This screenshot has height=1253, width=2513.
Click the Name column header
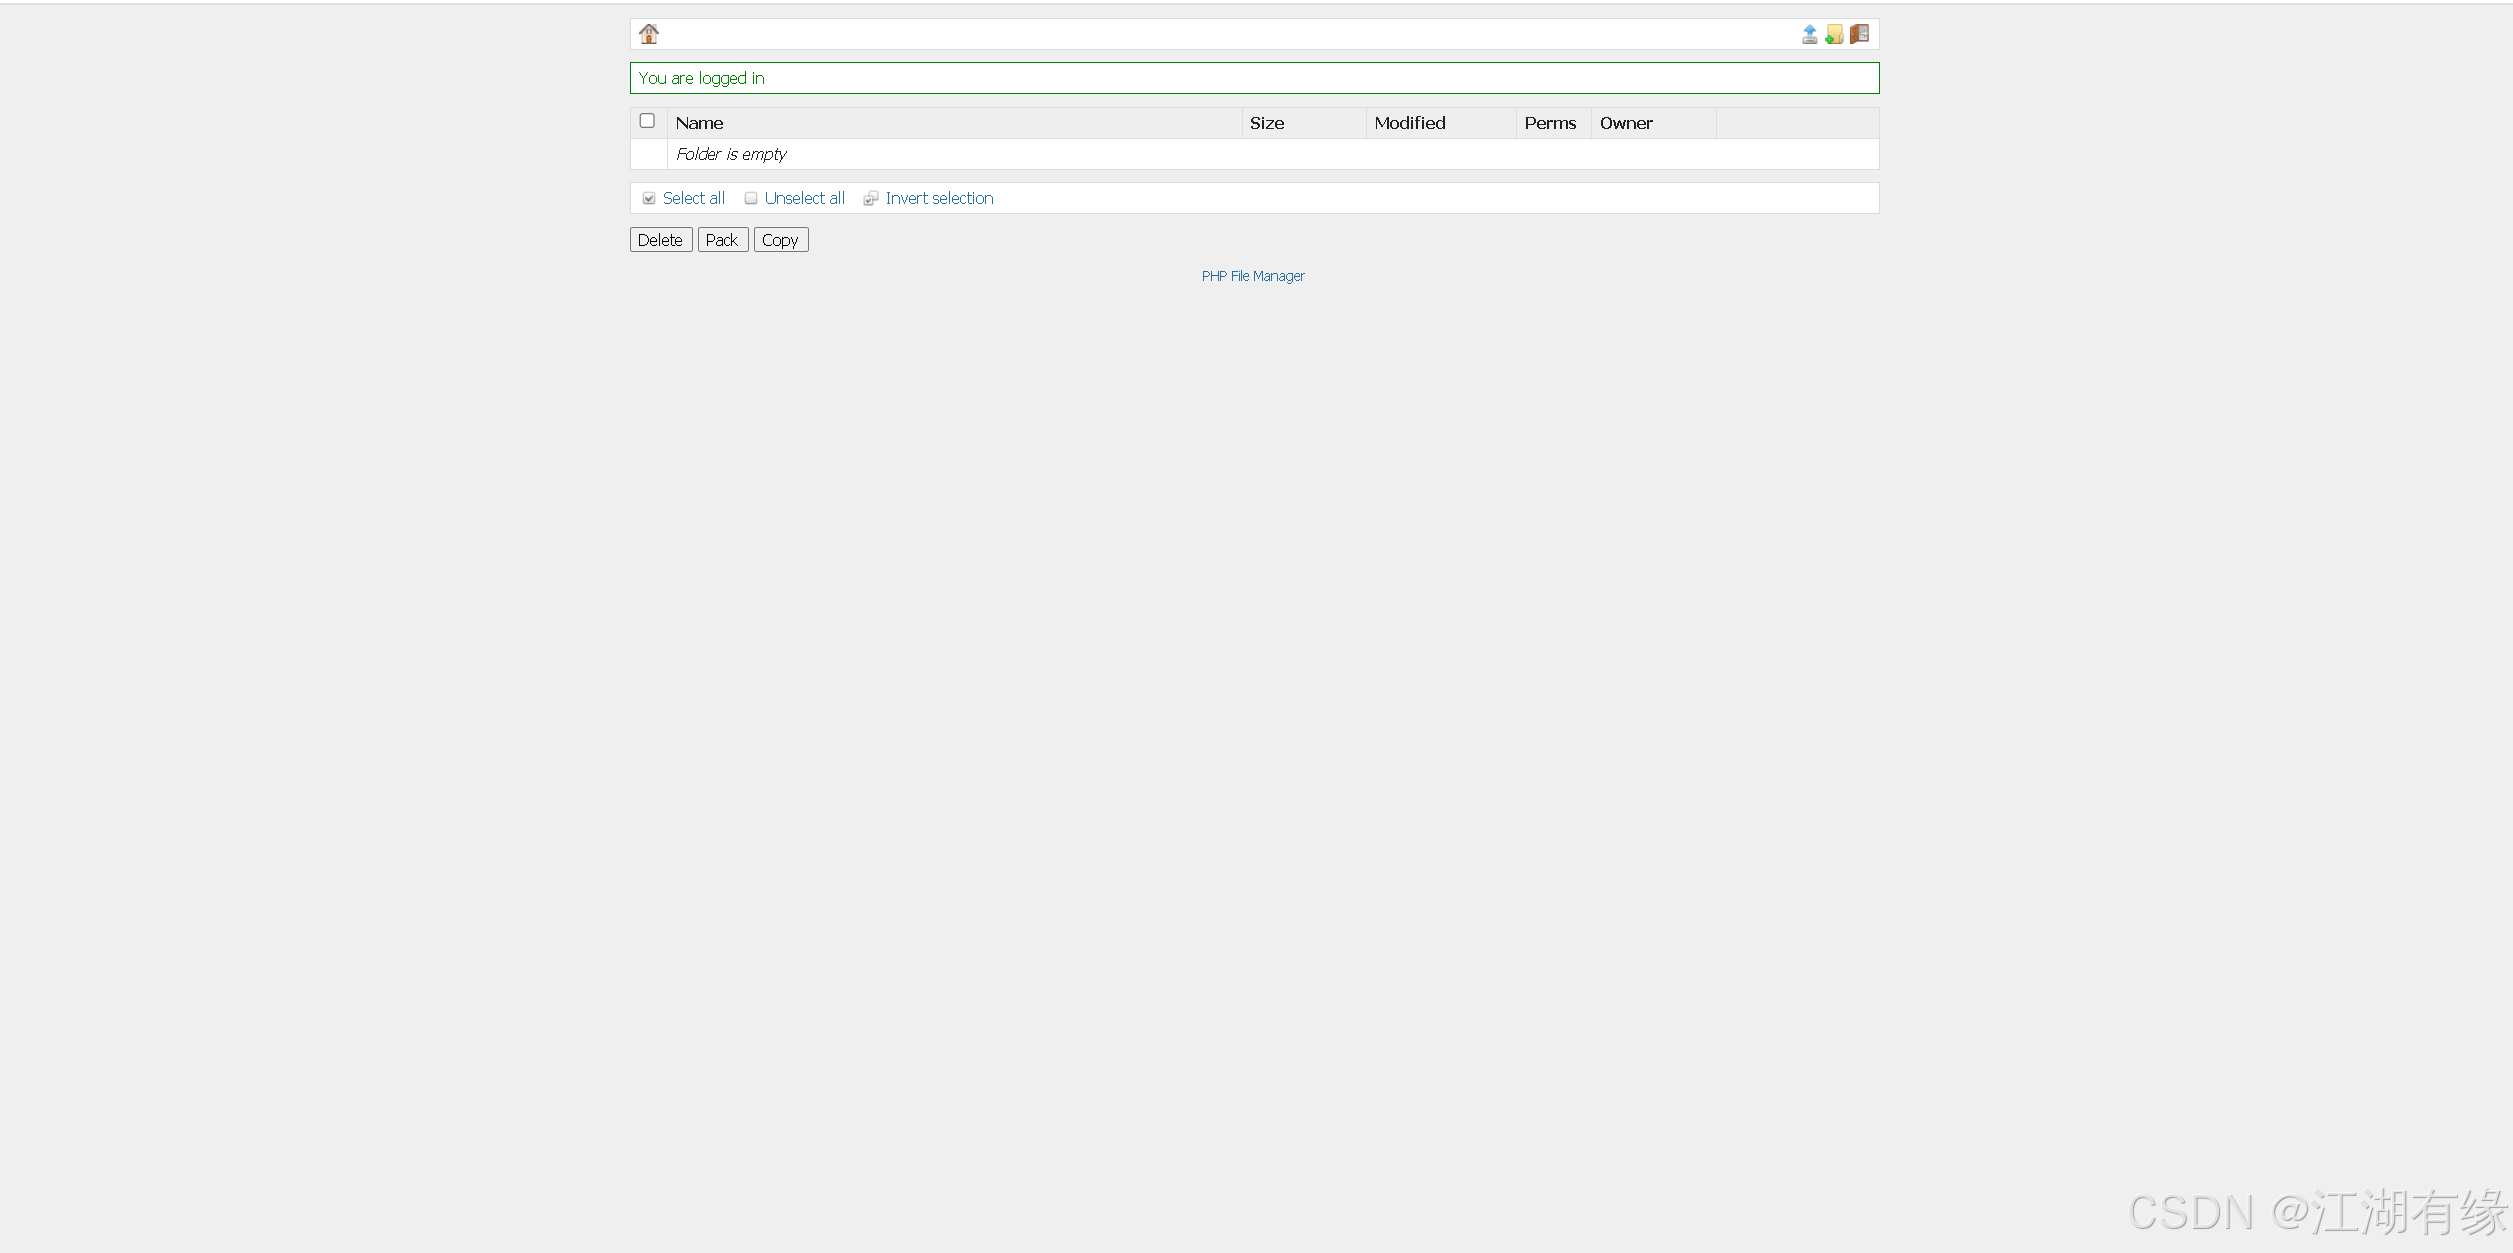[x=699, y=123]
